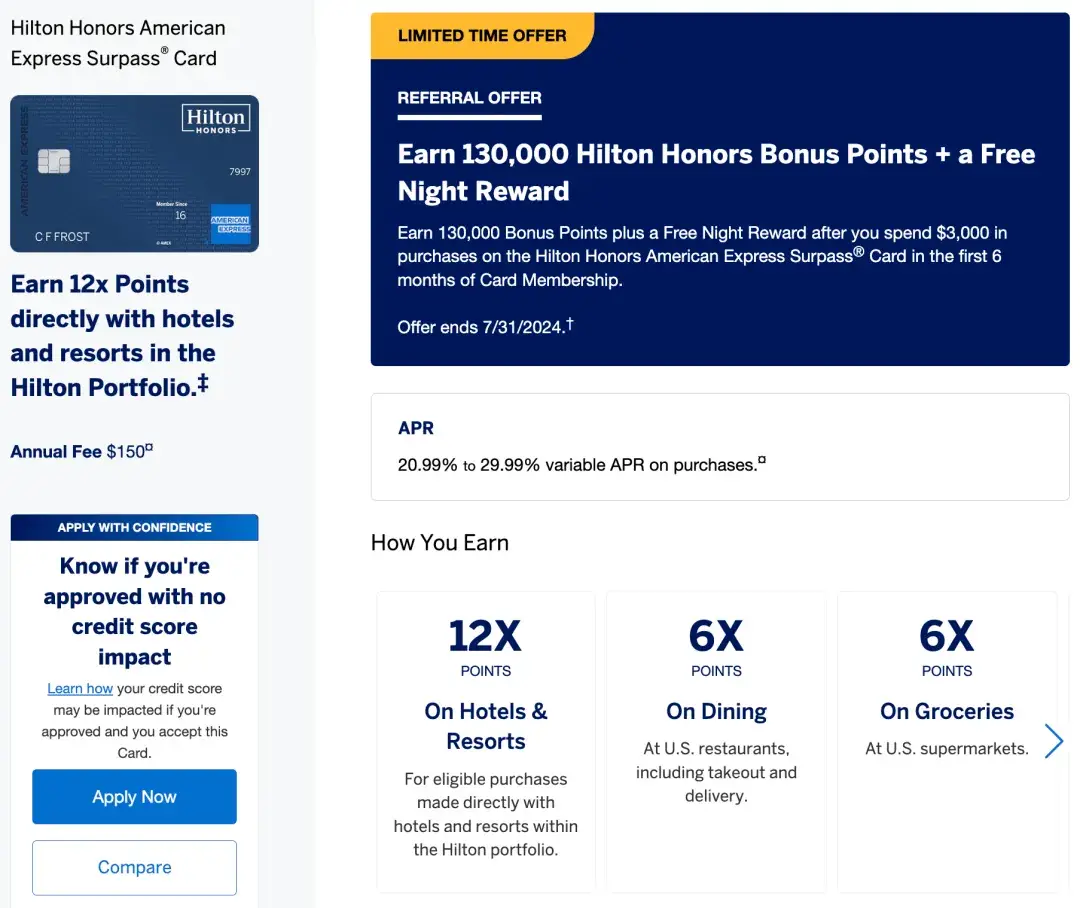Select the 6X Points on Groceries tile
The image size is (1080, 908).
[x=946, y=740]
